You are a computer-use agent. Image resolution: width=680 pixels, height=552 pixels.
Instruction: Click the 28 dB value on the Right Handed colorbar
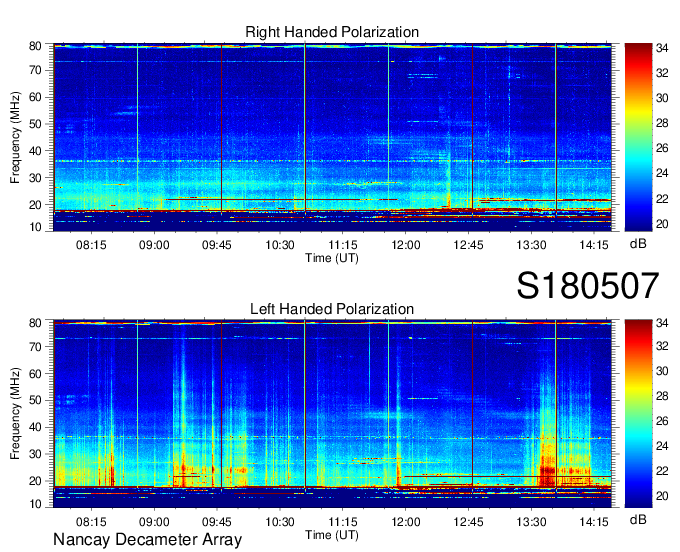click(662, 123)
